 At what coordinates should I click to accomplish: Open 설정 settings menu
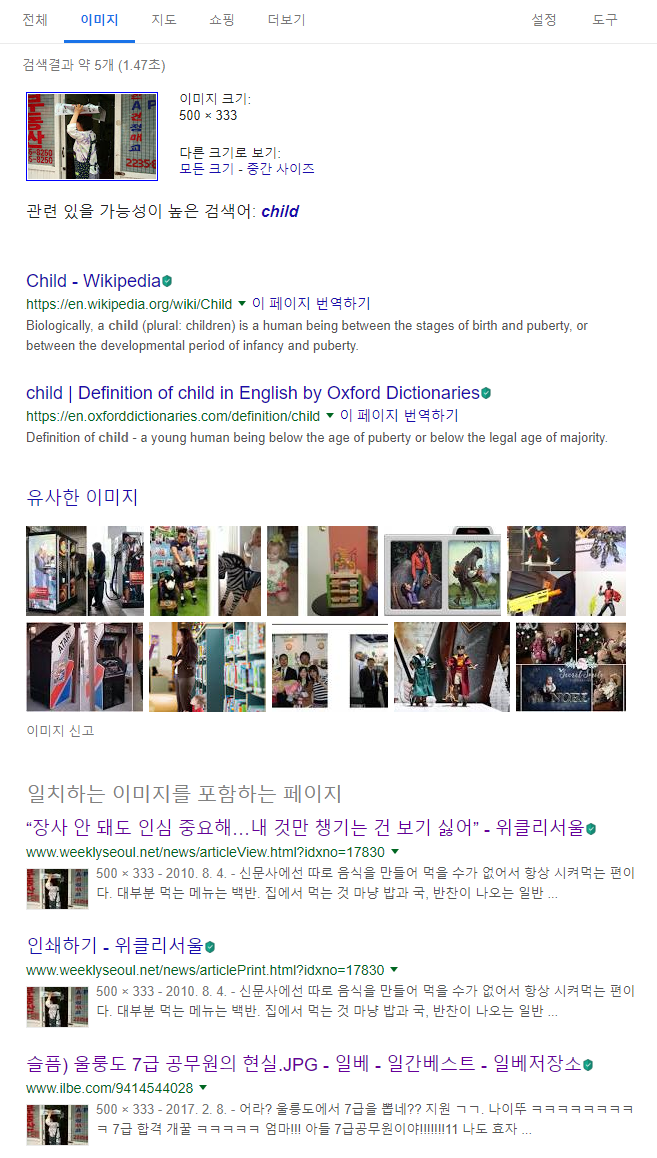coord(544,20)
